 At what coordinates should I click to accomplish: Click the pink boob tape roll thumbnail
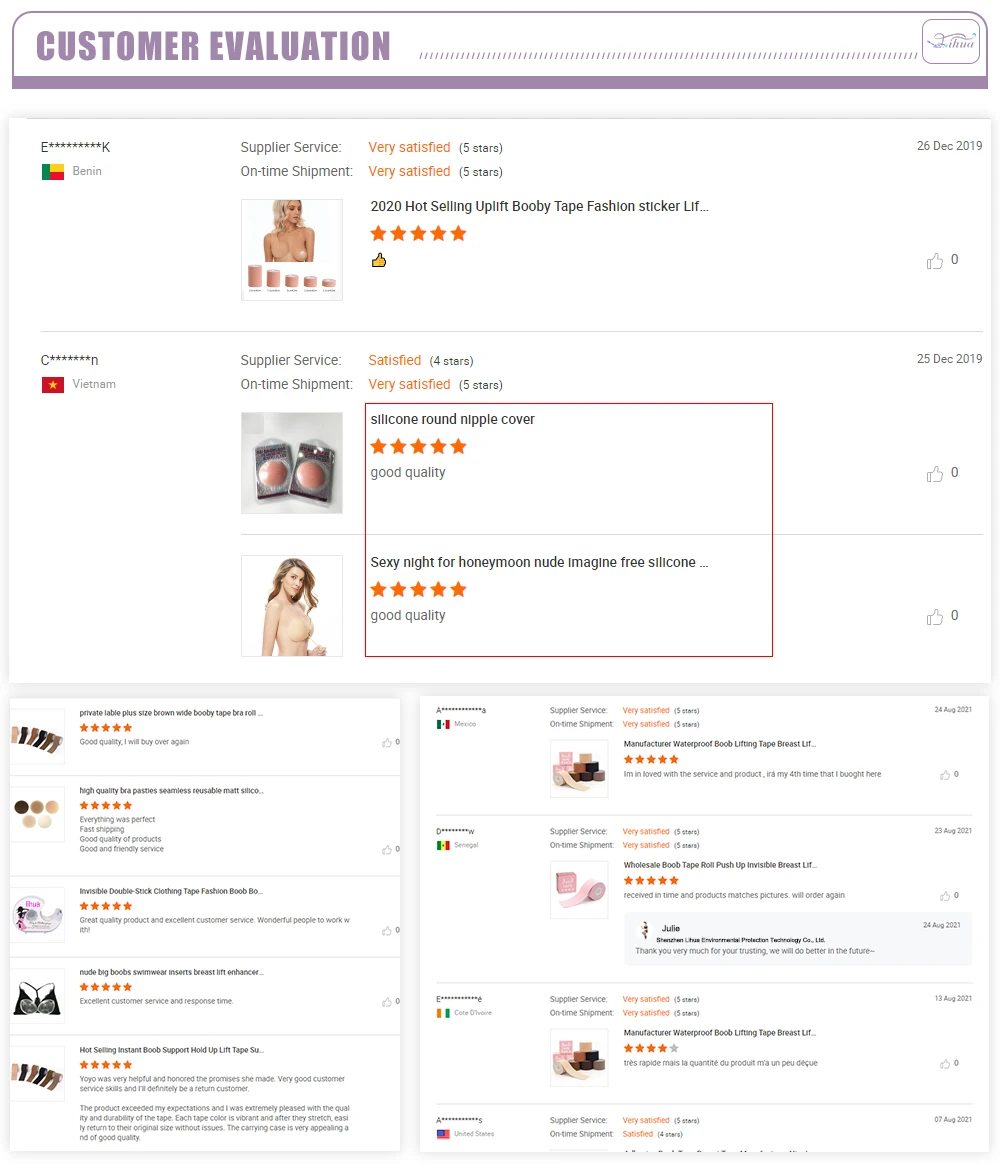[x=579, y=889]
